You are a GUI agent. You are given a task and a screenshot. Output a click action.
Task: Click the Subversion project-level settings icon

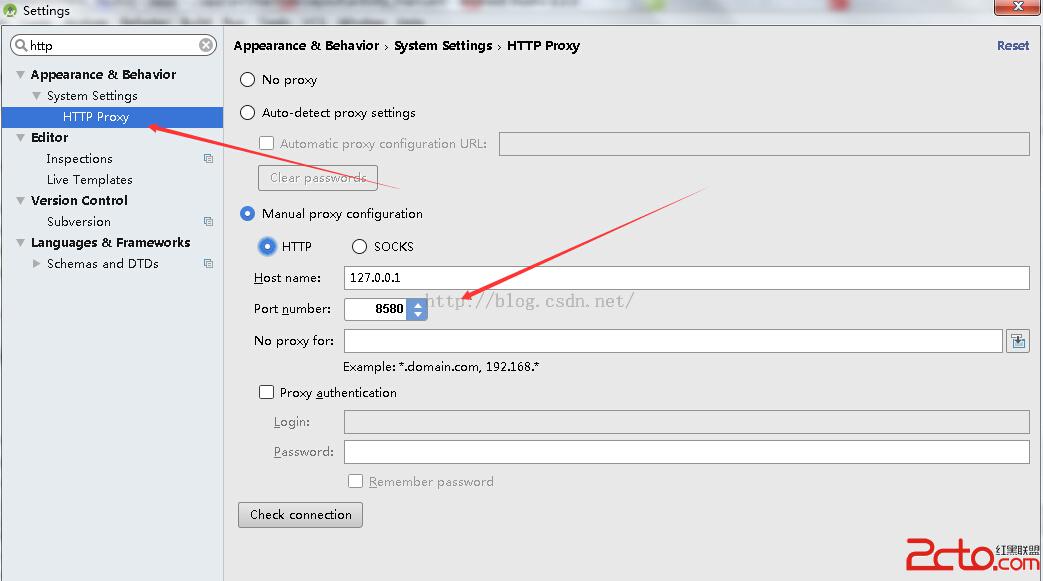(208, 222)
